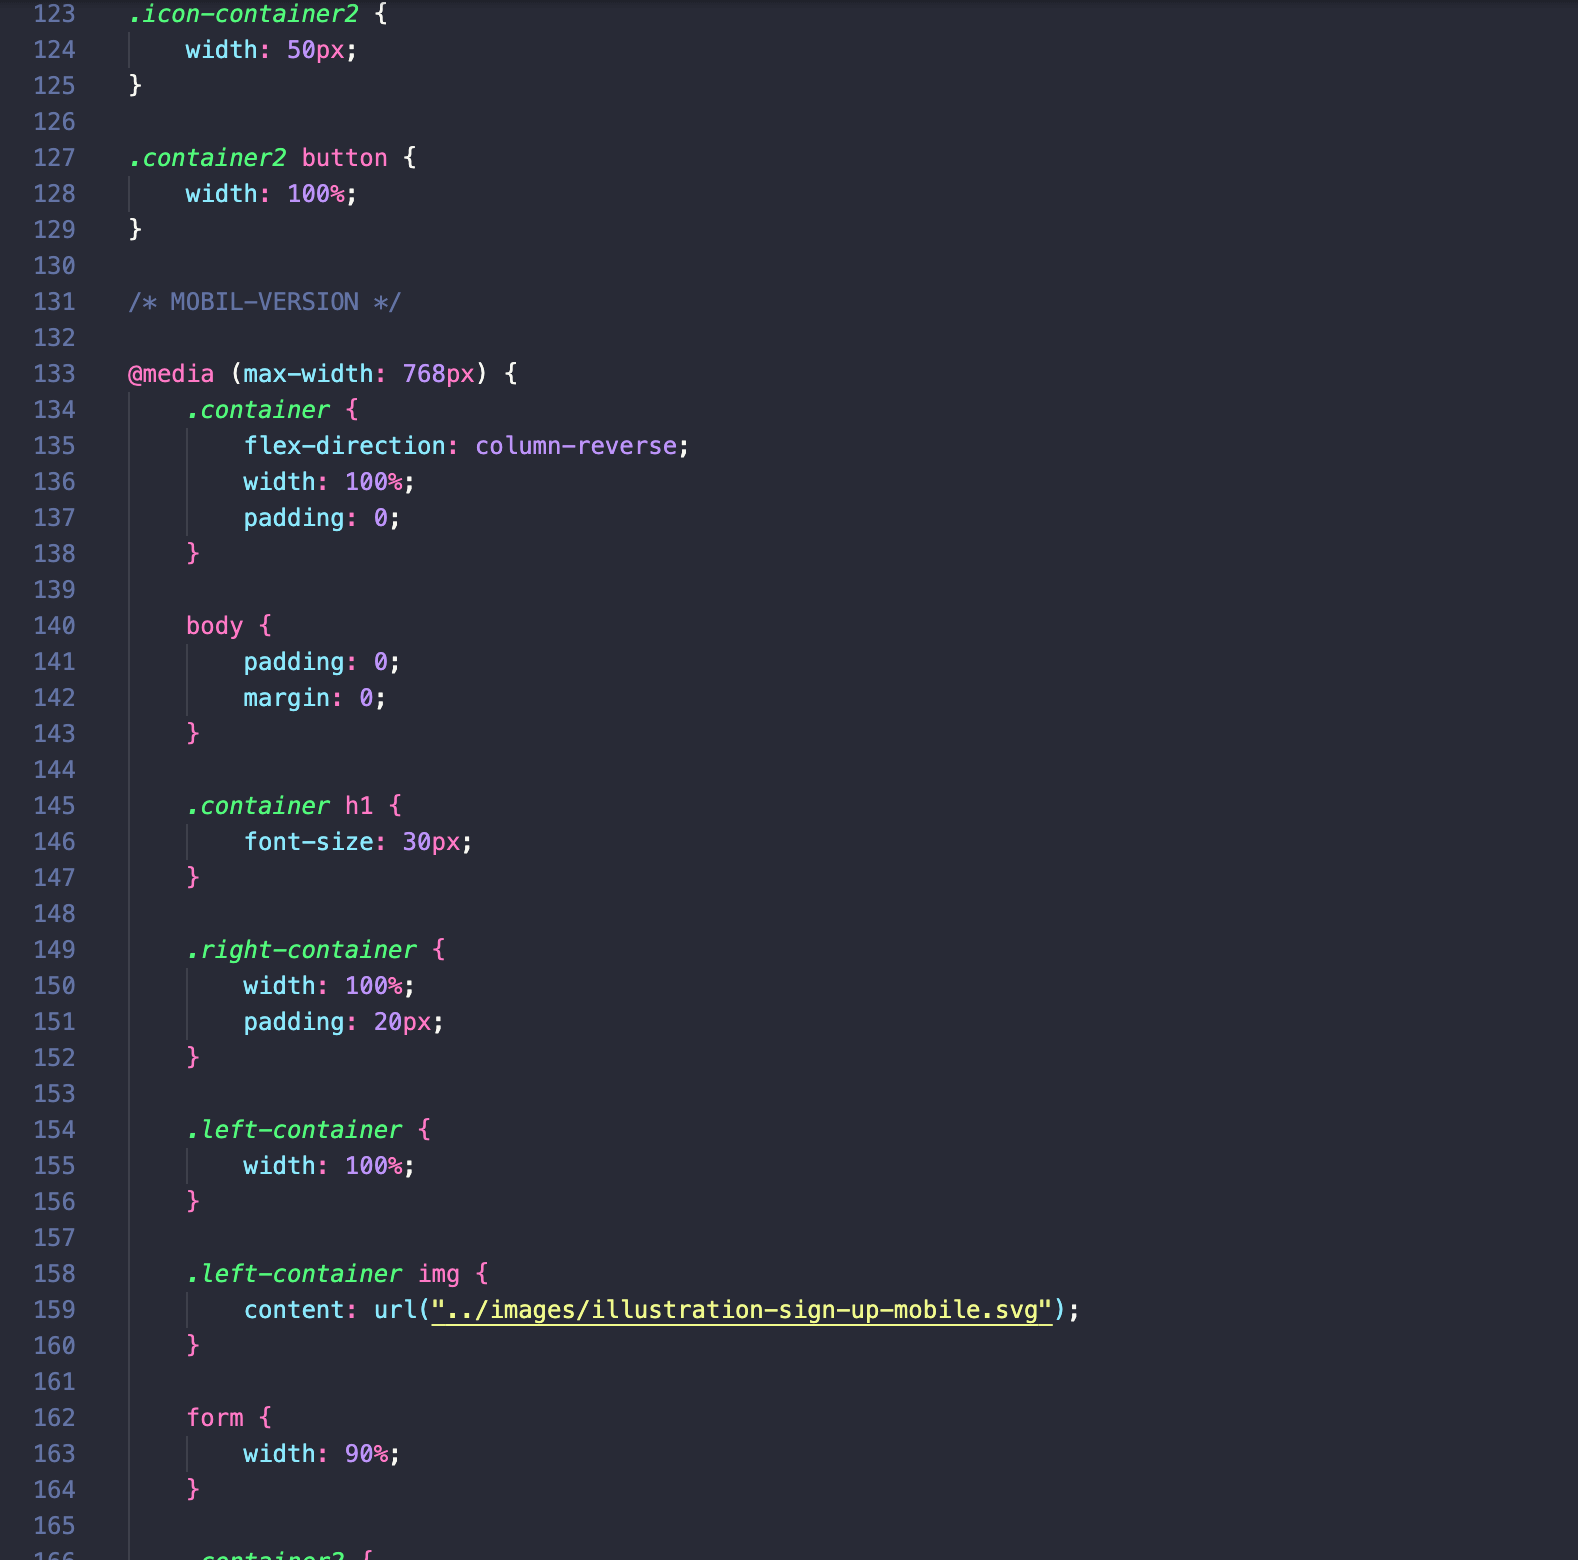Click the closing brace on line 164

click(193, 1490)
